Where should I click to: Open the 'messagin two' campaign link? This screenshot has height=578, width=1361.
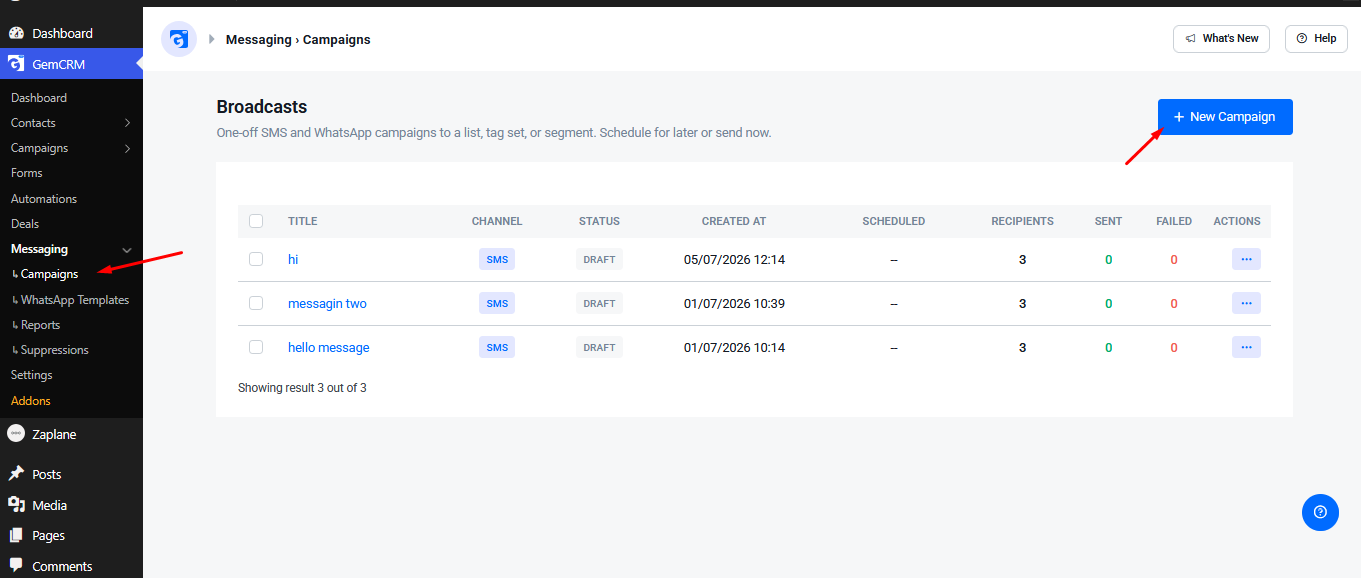(x=327, y=303)
